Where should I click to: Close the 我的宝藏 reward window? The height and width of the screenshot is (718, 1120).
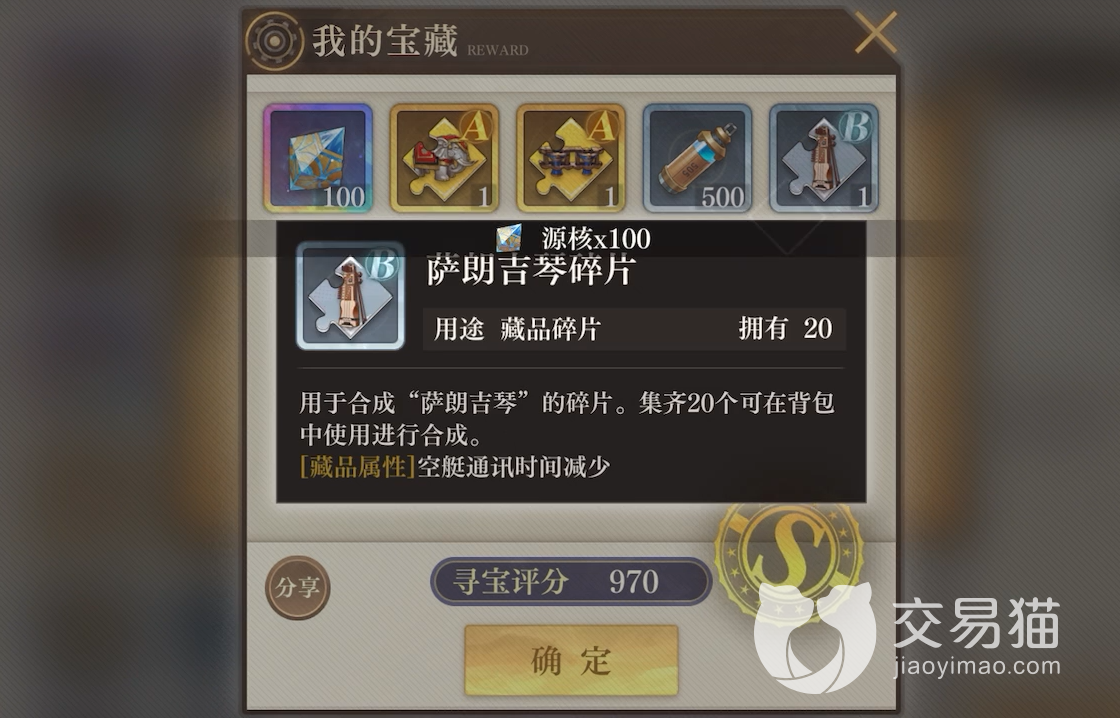click(876, 32)
